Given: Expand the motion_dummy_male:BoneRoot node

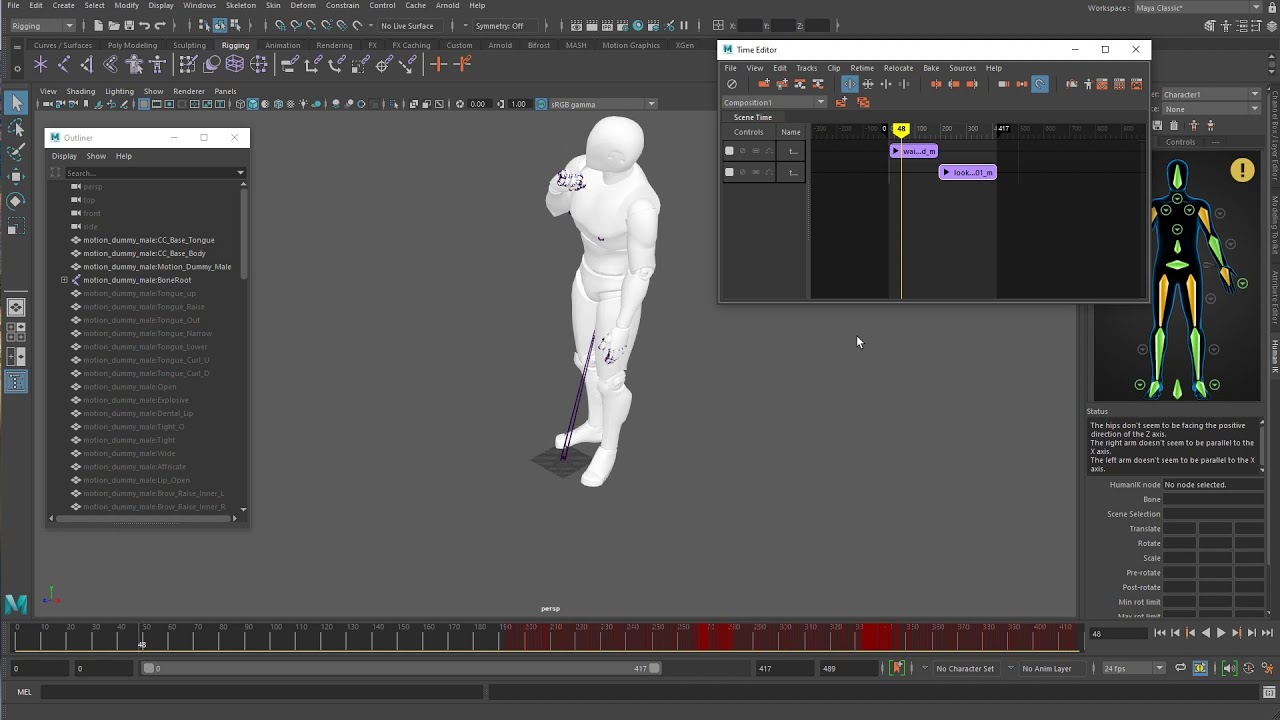Looking at the screenshot, I should coord(64,280).
